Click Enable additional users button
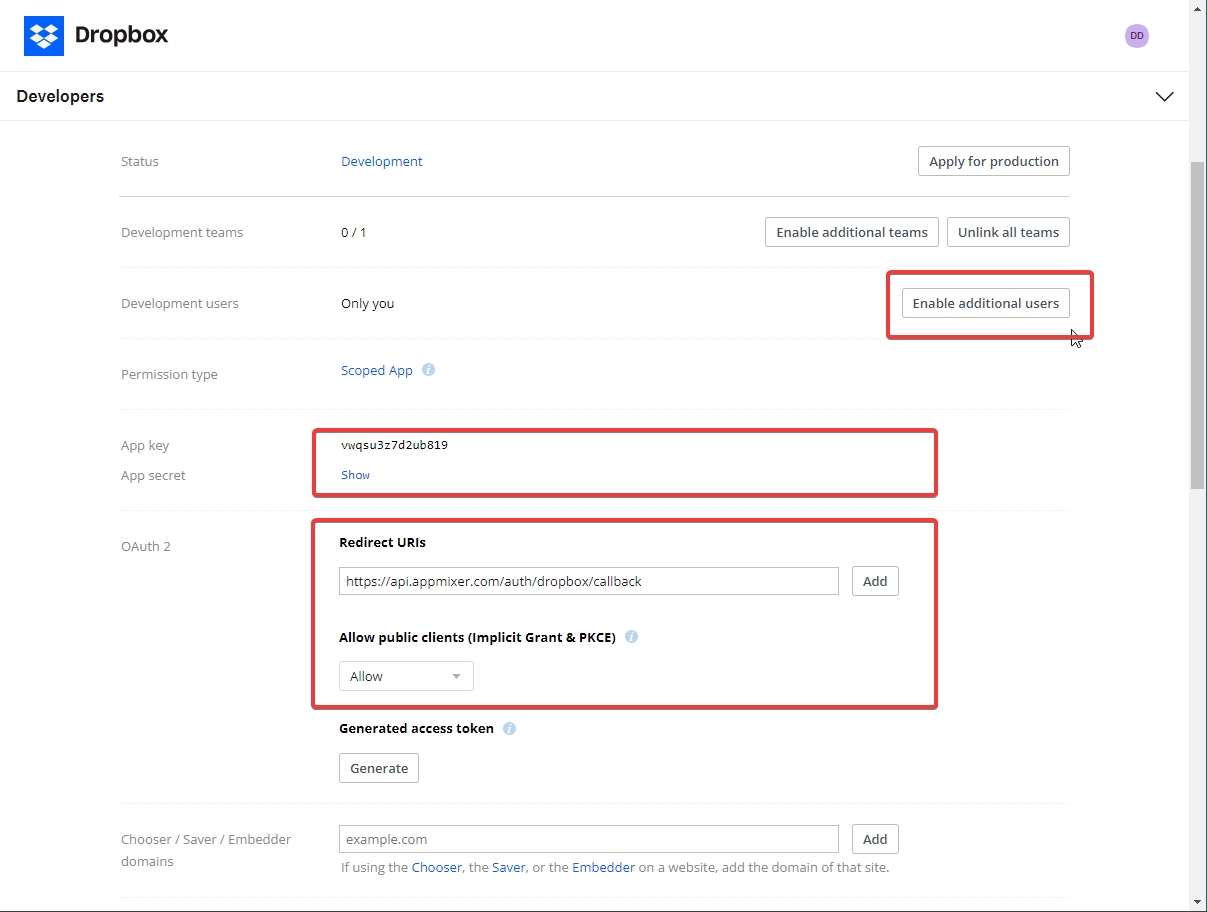Viewport: 1207px width, 912px height. tap(985, 303)
